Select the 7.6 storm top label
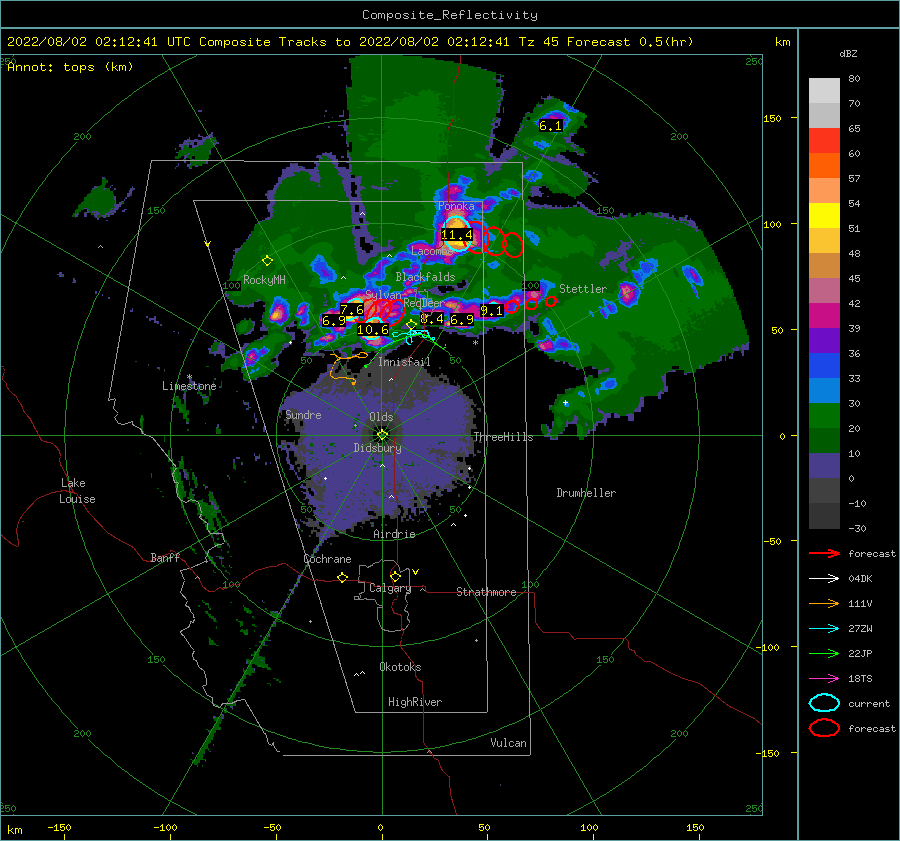The width and height of the screenshot is (900, 841). tap(352, 310)
